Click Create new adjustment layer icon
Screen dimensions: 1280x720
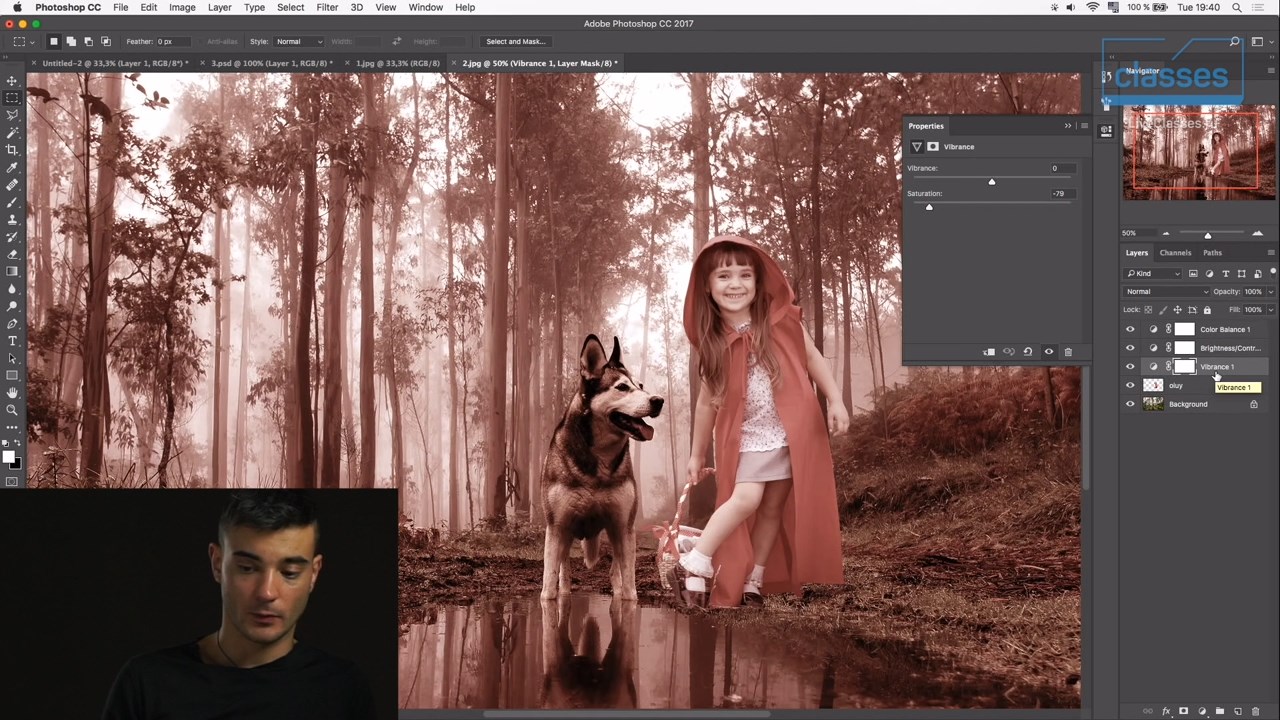coord(1202,711)
